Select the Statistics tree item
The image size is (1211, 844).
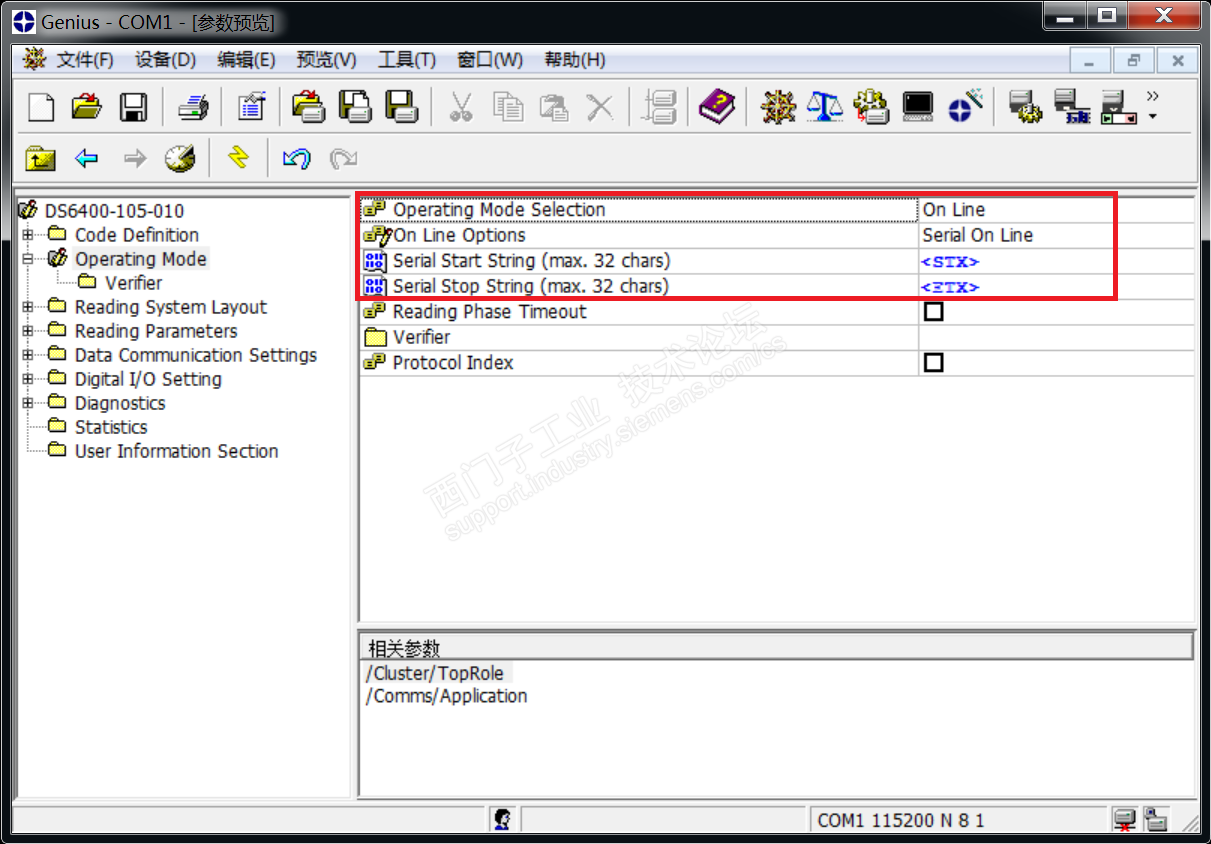tap(111, 427)
